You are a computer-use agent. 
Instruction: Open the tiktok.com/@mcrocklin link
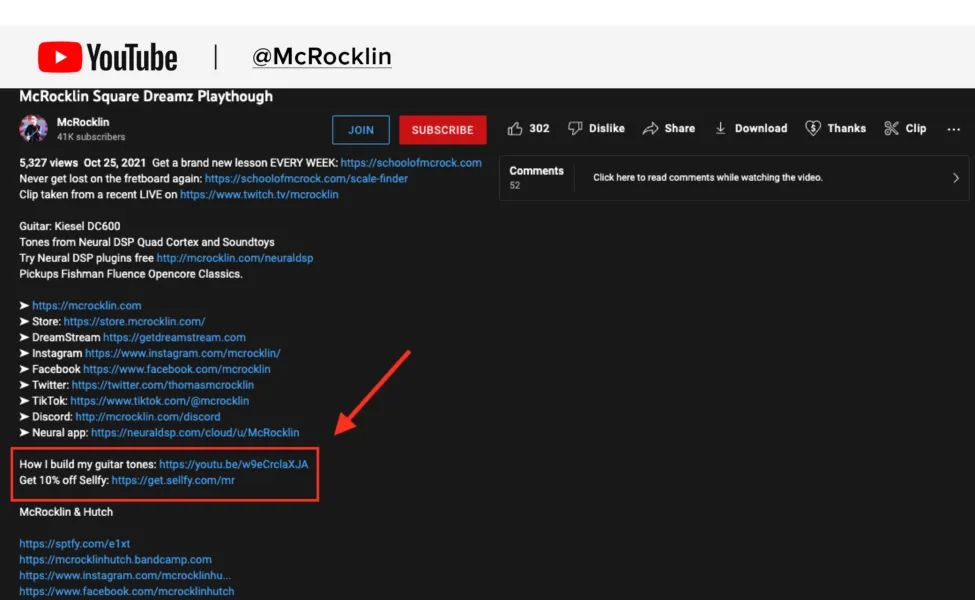pos(160,401)
